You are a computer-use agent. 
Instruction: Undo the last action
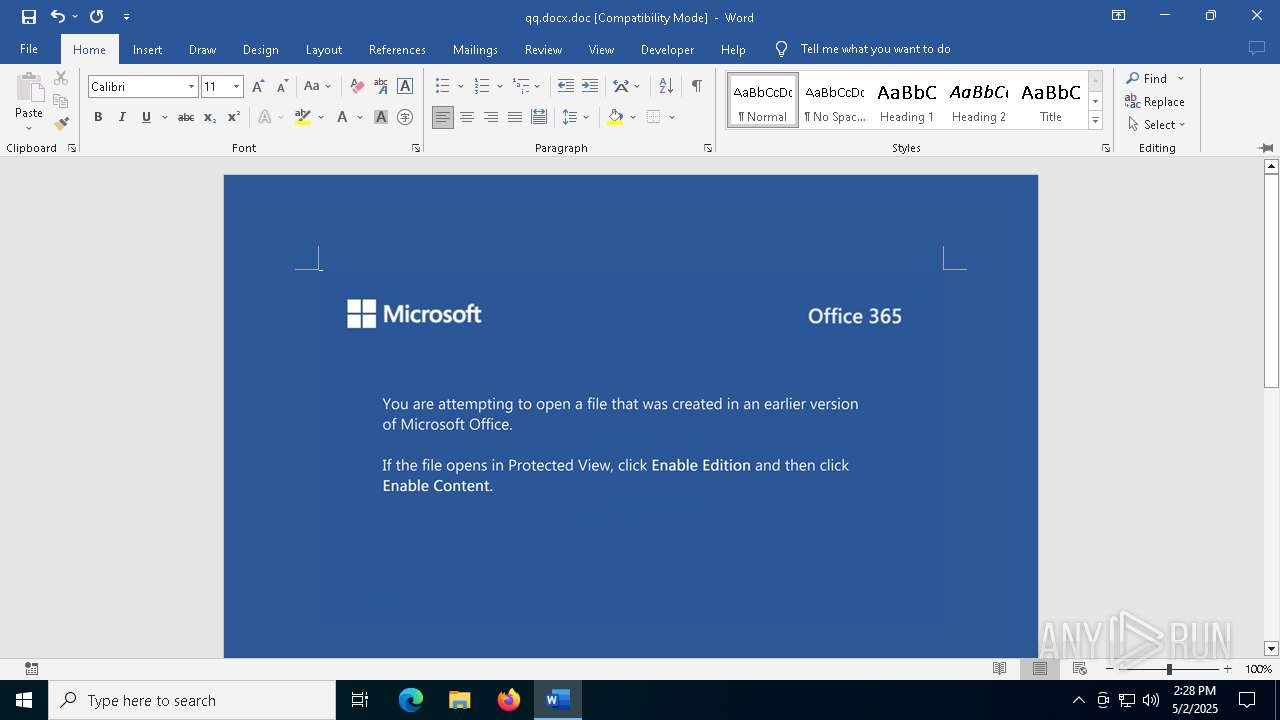pyautogui.click(x=58, y=16)
